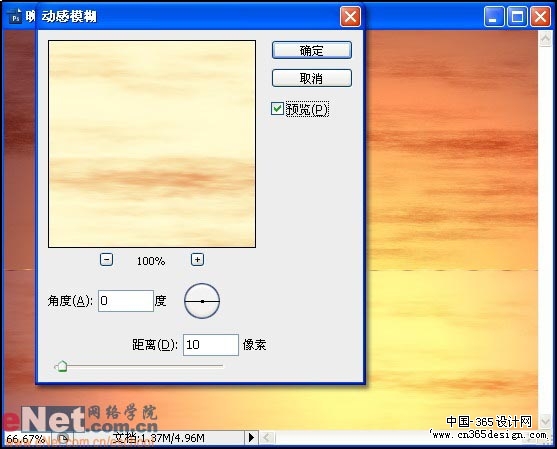Click the horizontal scrollbar left arrow
The image size is (557, 449).
(x=267, y=437)
